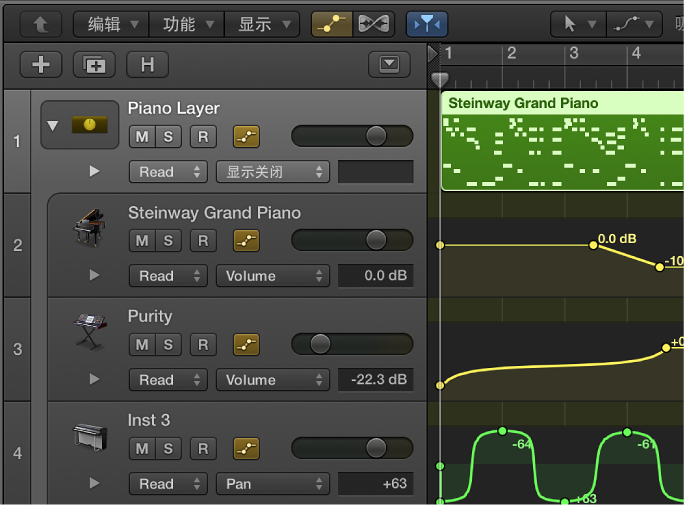Open Read automation mode menu on Steinway track

[168, 275]
